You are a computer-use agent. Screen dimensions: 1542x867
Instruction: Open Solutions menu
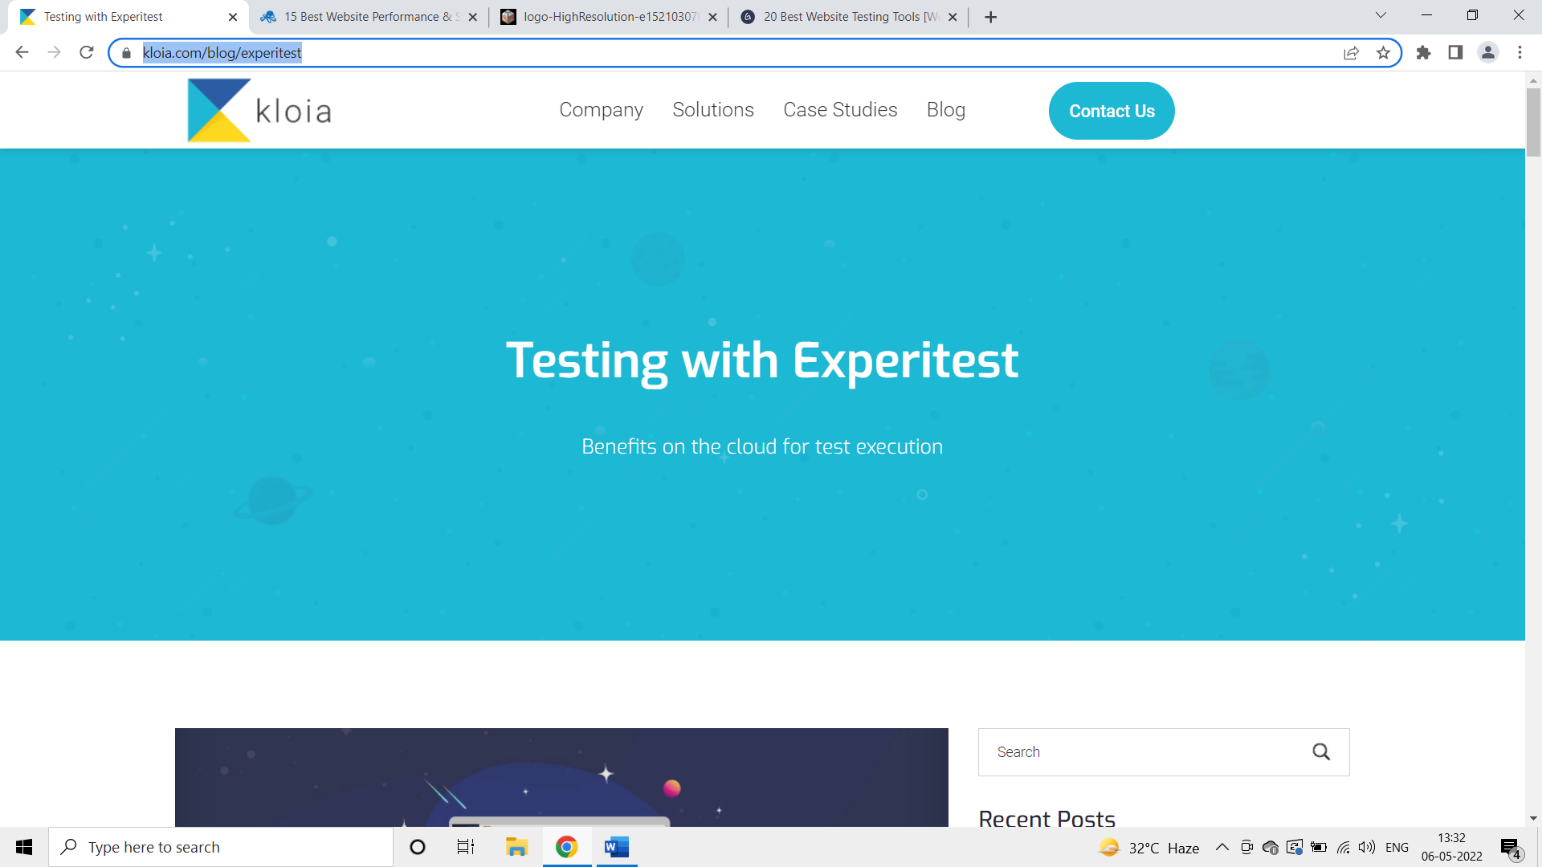click(713, 110)
